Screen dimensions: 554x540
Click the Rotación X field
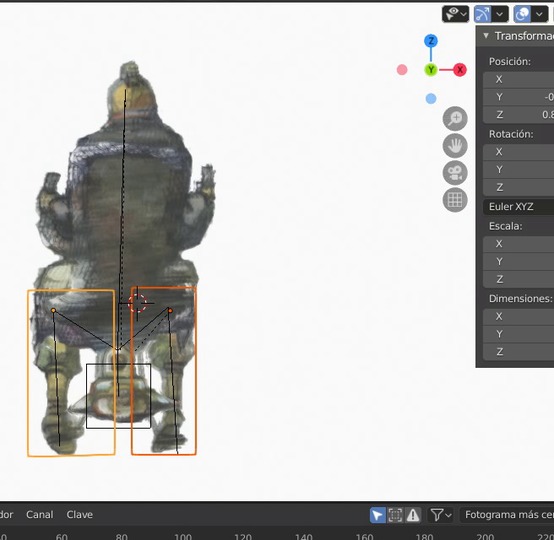coord(518,152)
